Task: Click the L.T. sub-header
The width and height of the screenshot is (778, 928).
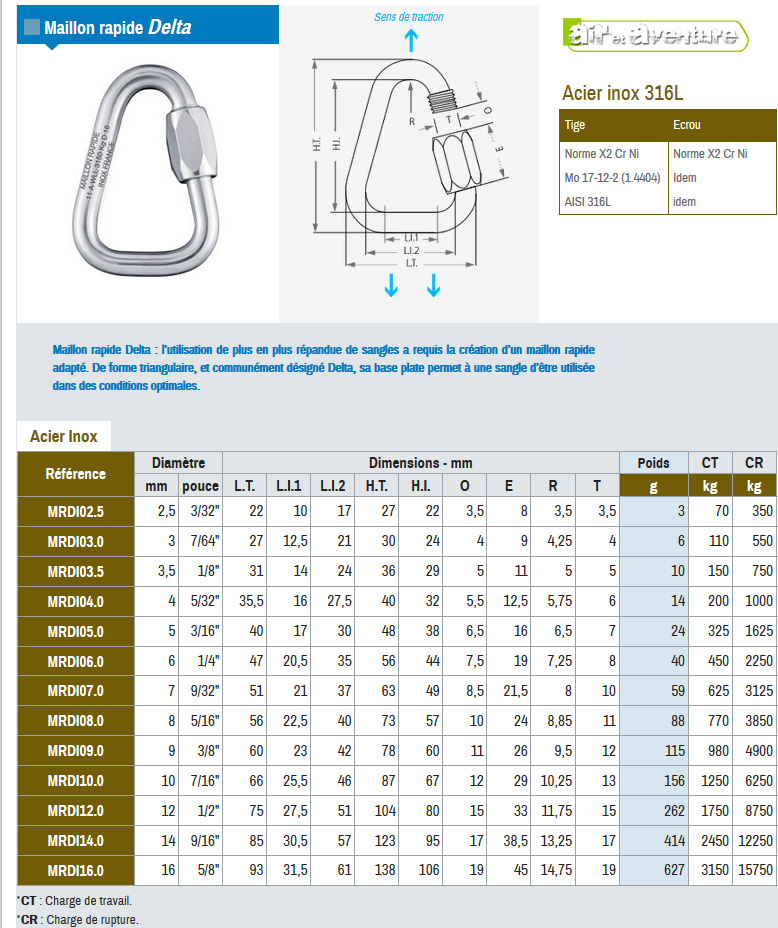Action: pos(244,486)
